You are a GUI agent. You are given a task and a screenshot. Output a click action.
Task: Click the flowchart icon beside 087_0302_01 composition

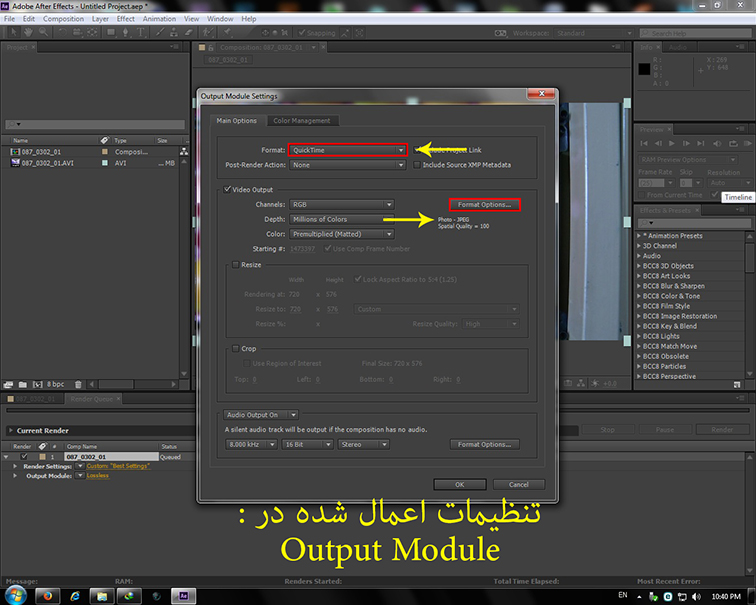(184, 151)
